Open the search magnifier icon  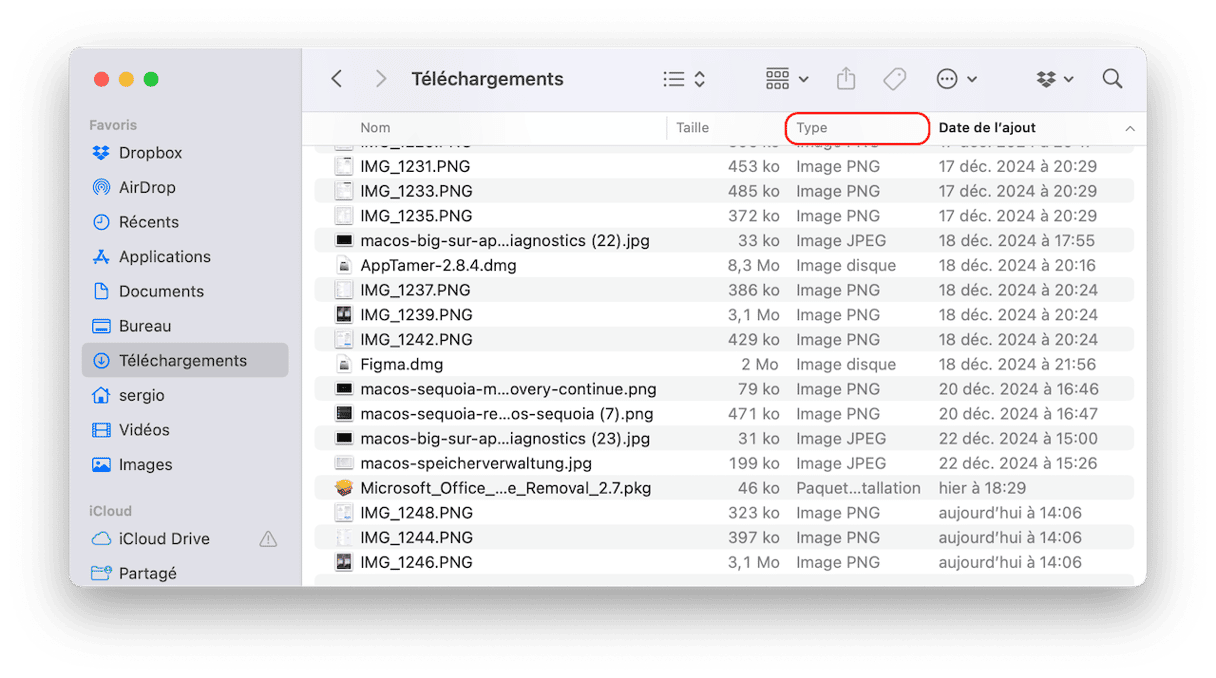tap(1112, 79)
